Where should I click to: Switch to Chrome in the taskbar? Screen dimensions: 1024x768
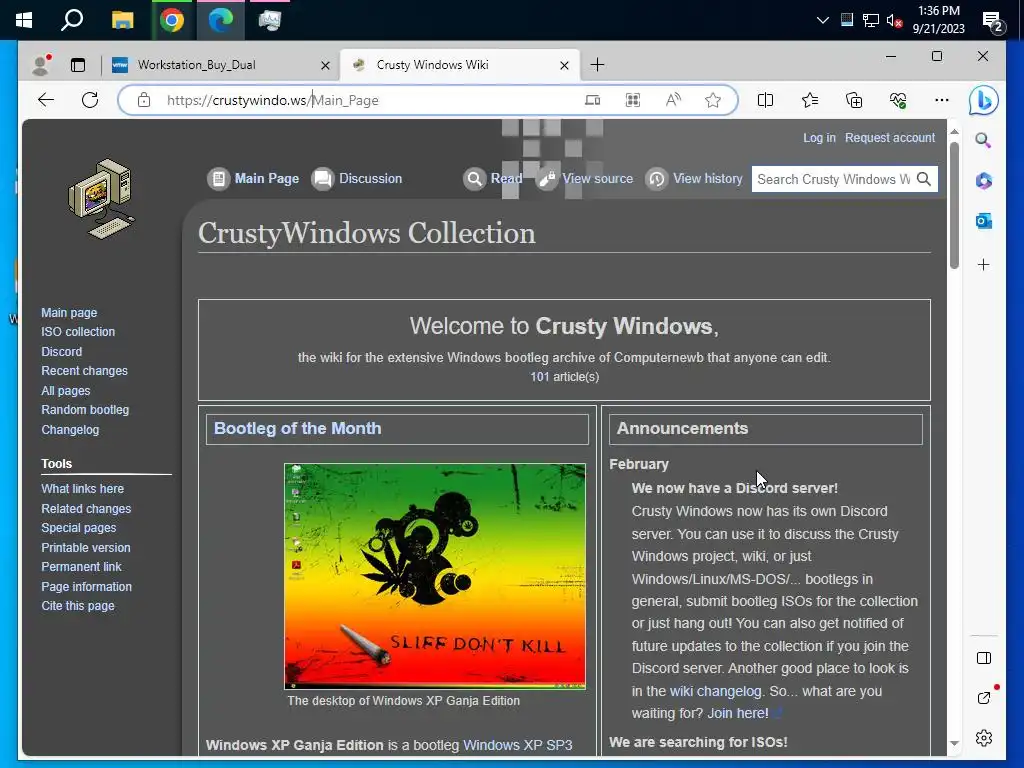pyautogui.click(x=172, y=20)
